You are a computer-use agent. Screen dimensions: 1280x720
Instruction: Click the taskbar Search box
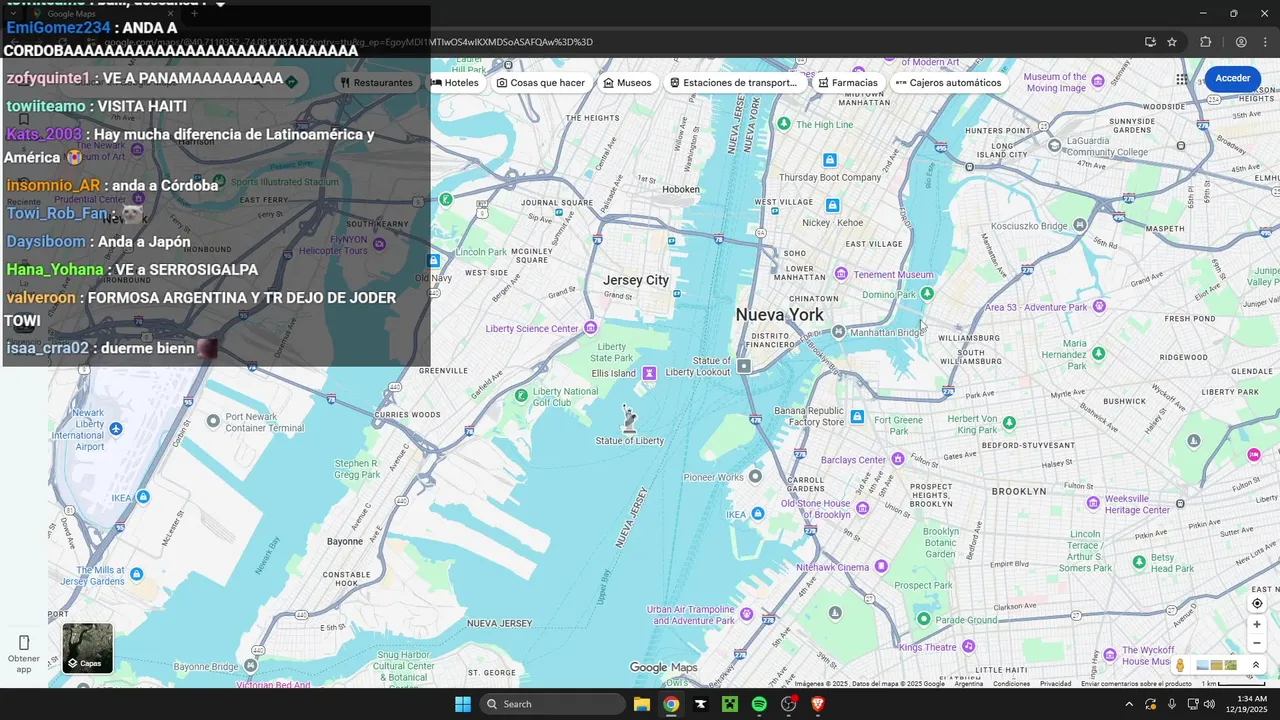[x=552, y=704]
